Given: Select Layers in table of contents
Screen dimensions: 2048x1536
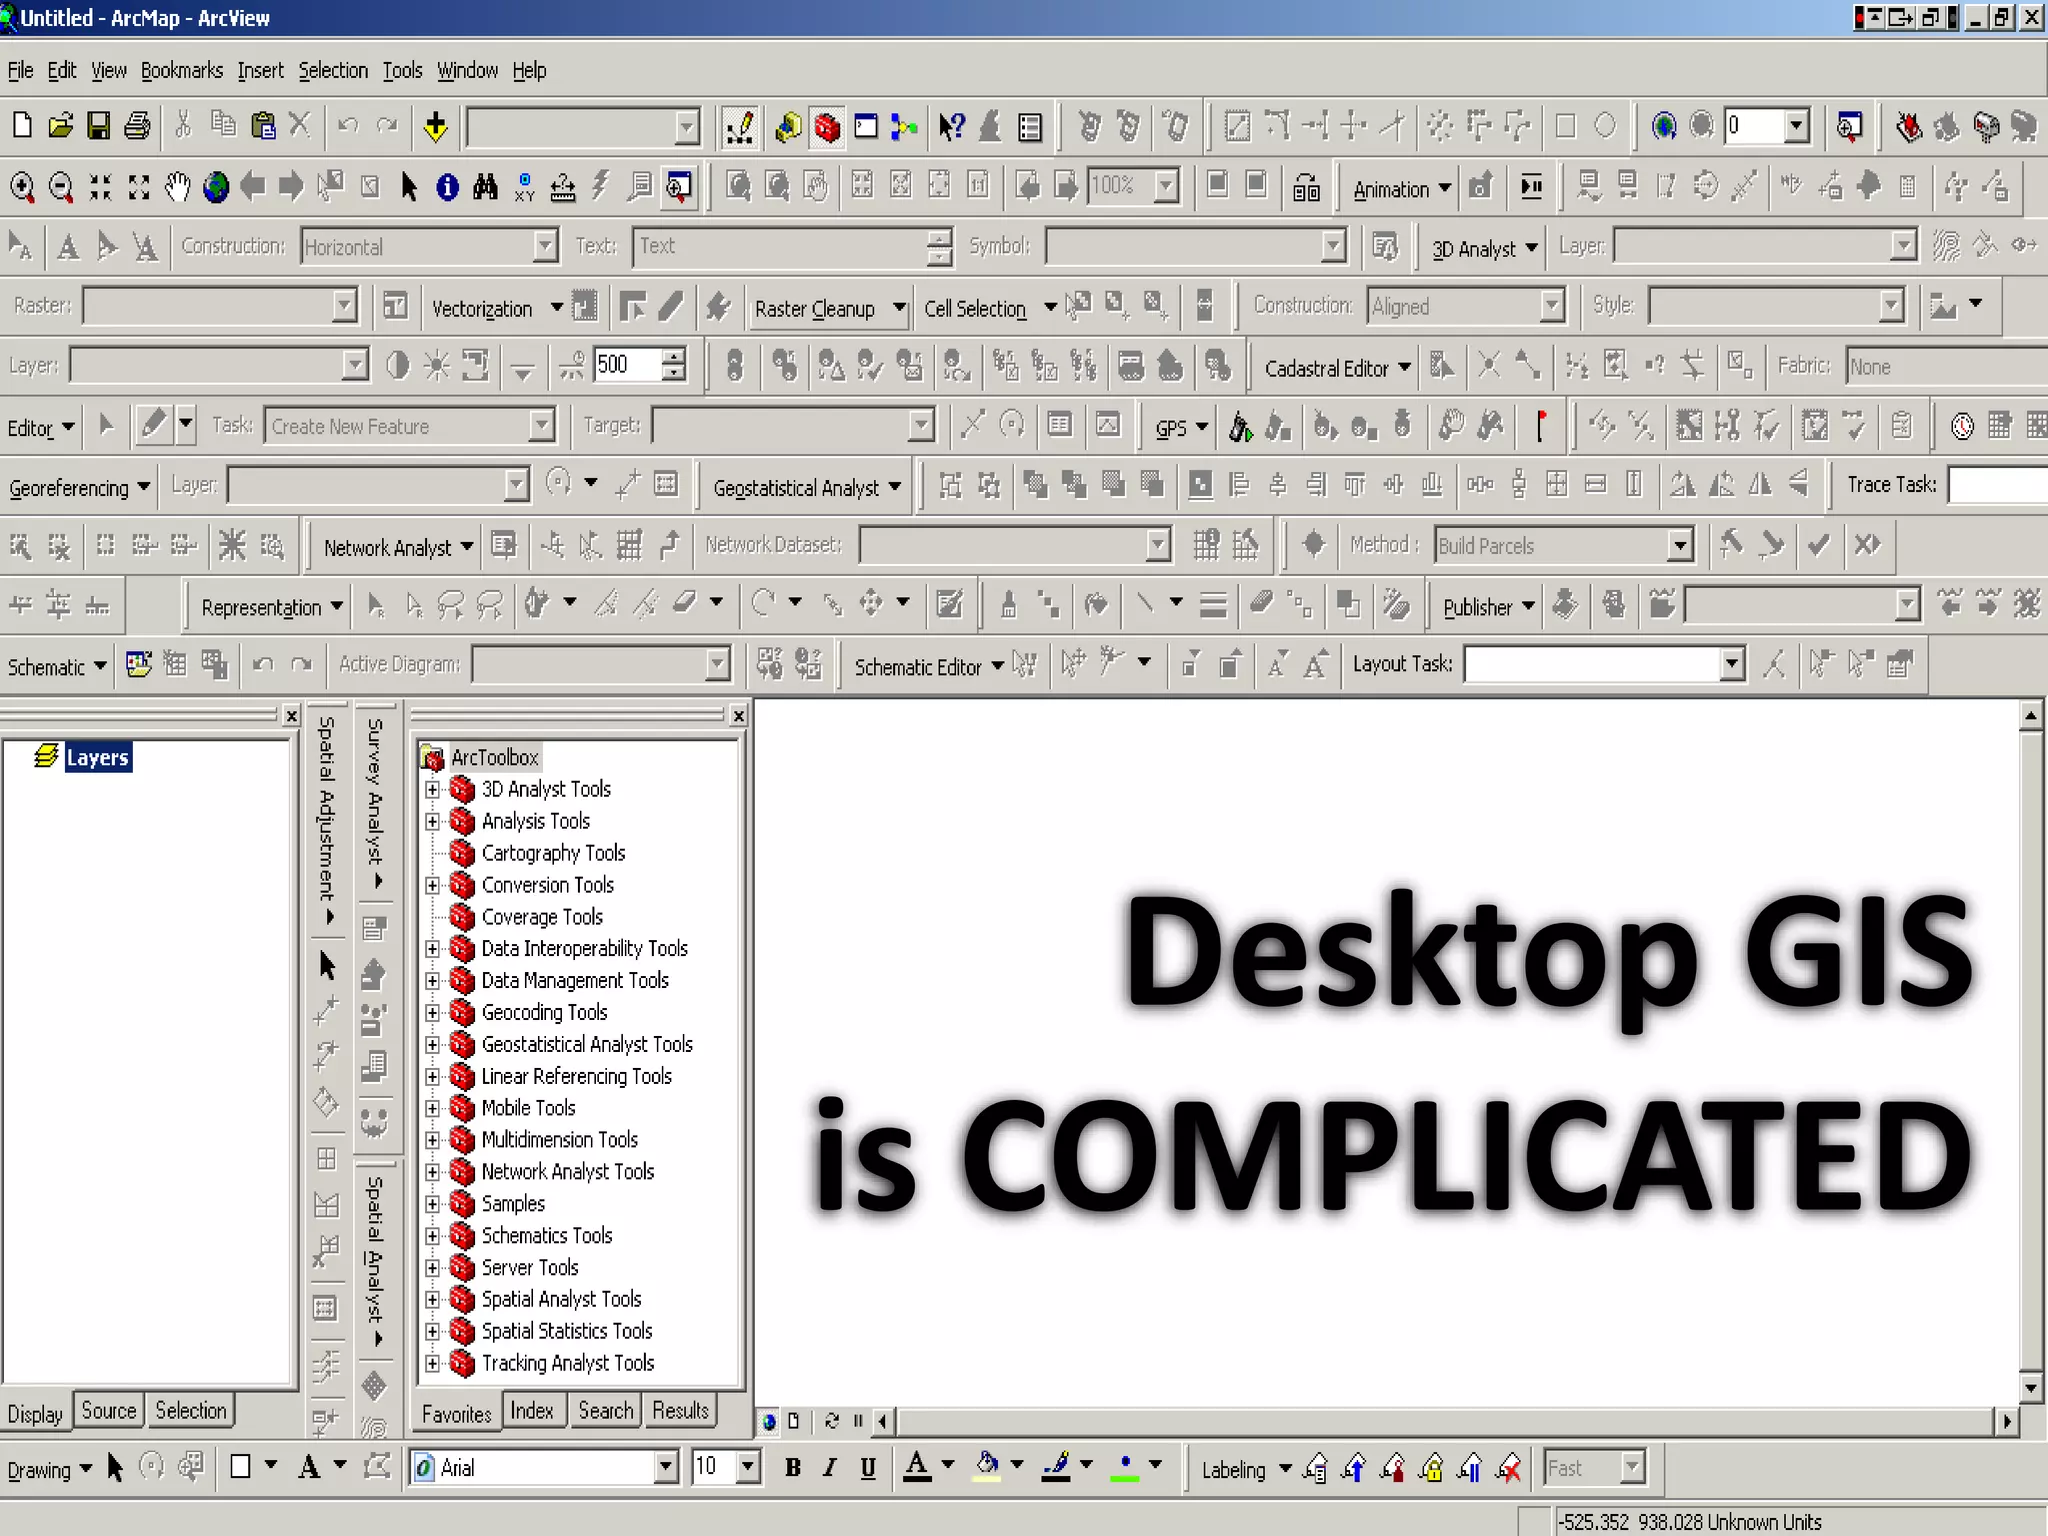Looking at the screenshot, I should pos(97,757).
